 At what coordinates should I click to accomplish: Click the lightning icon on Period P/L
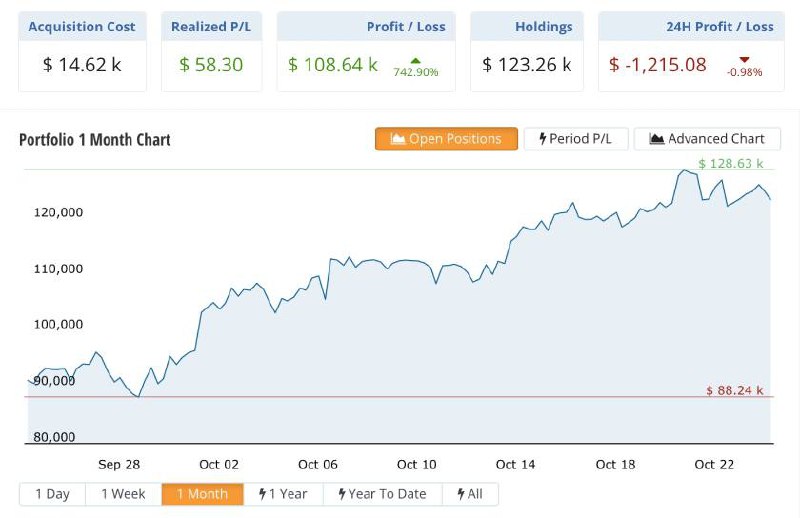point(542,139)
